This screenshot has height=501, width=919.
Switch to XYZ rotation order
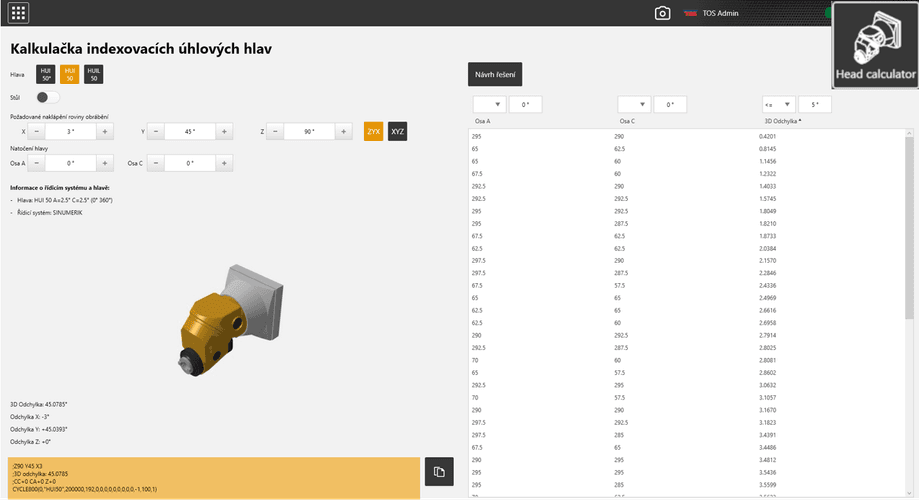tap(398, 131)
